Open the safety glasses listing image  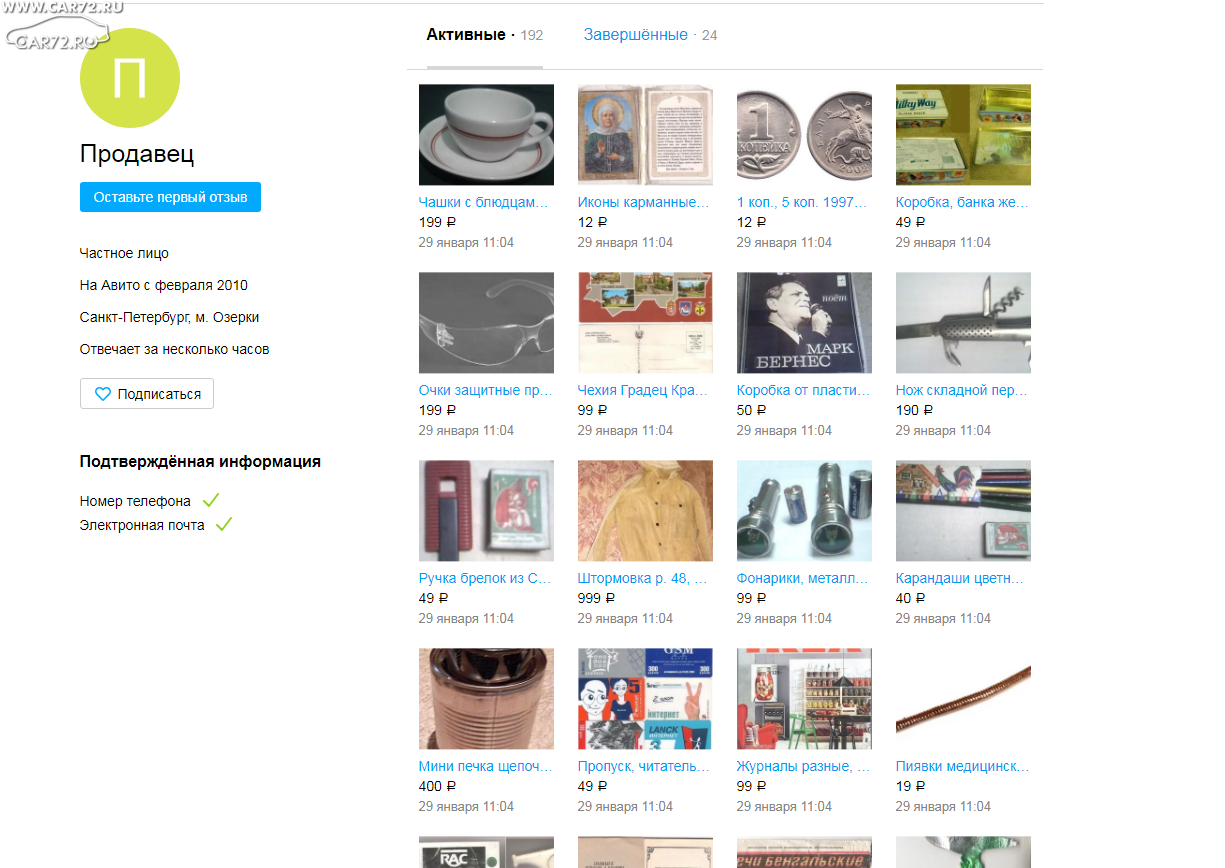[x=486, y=323]
